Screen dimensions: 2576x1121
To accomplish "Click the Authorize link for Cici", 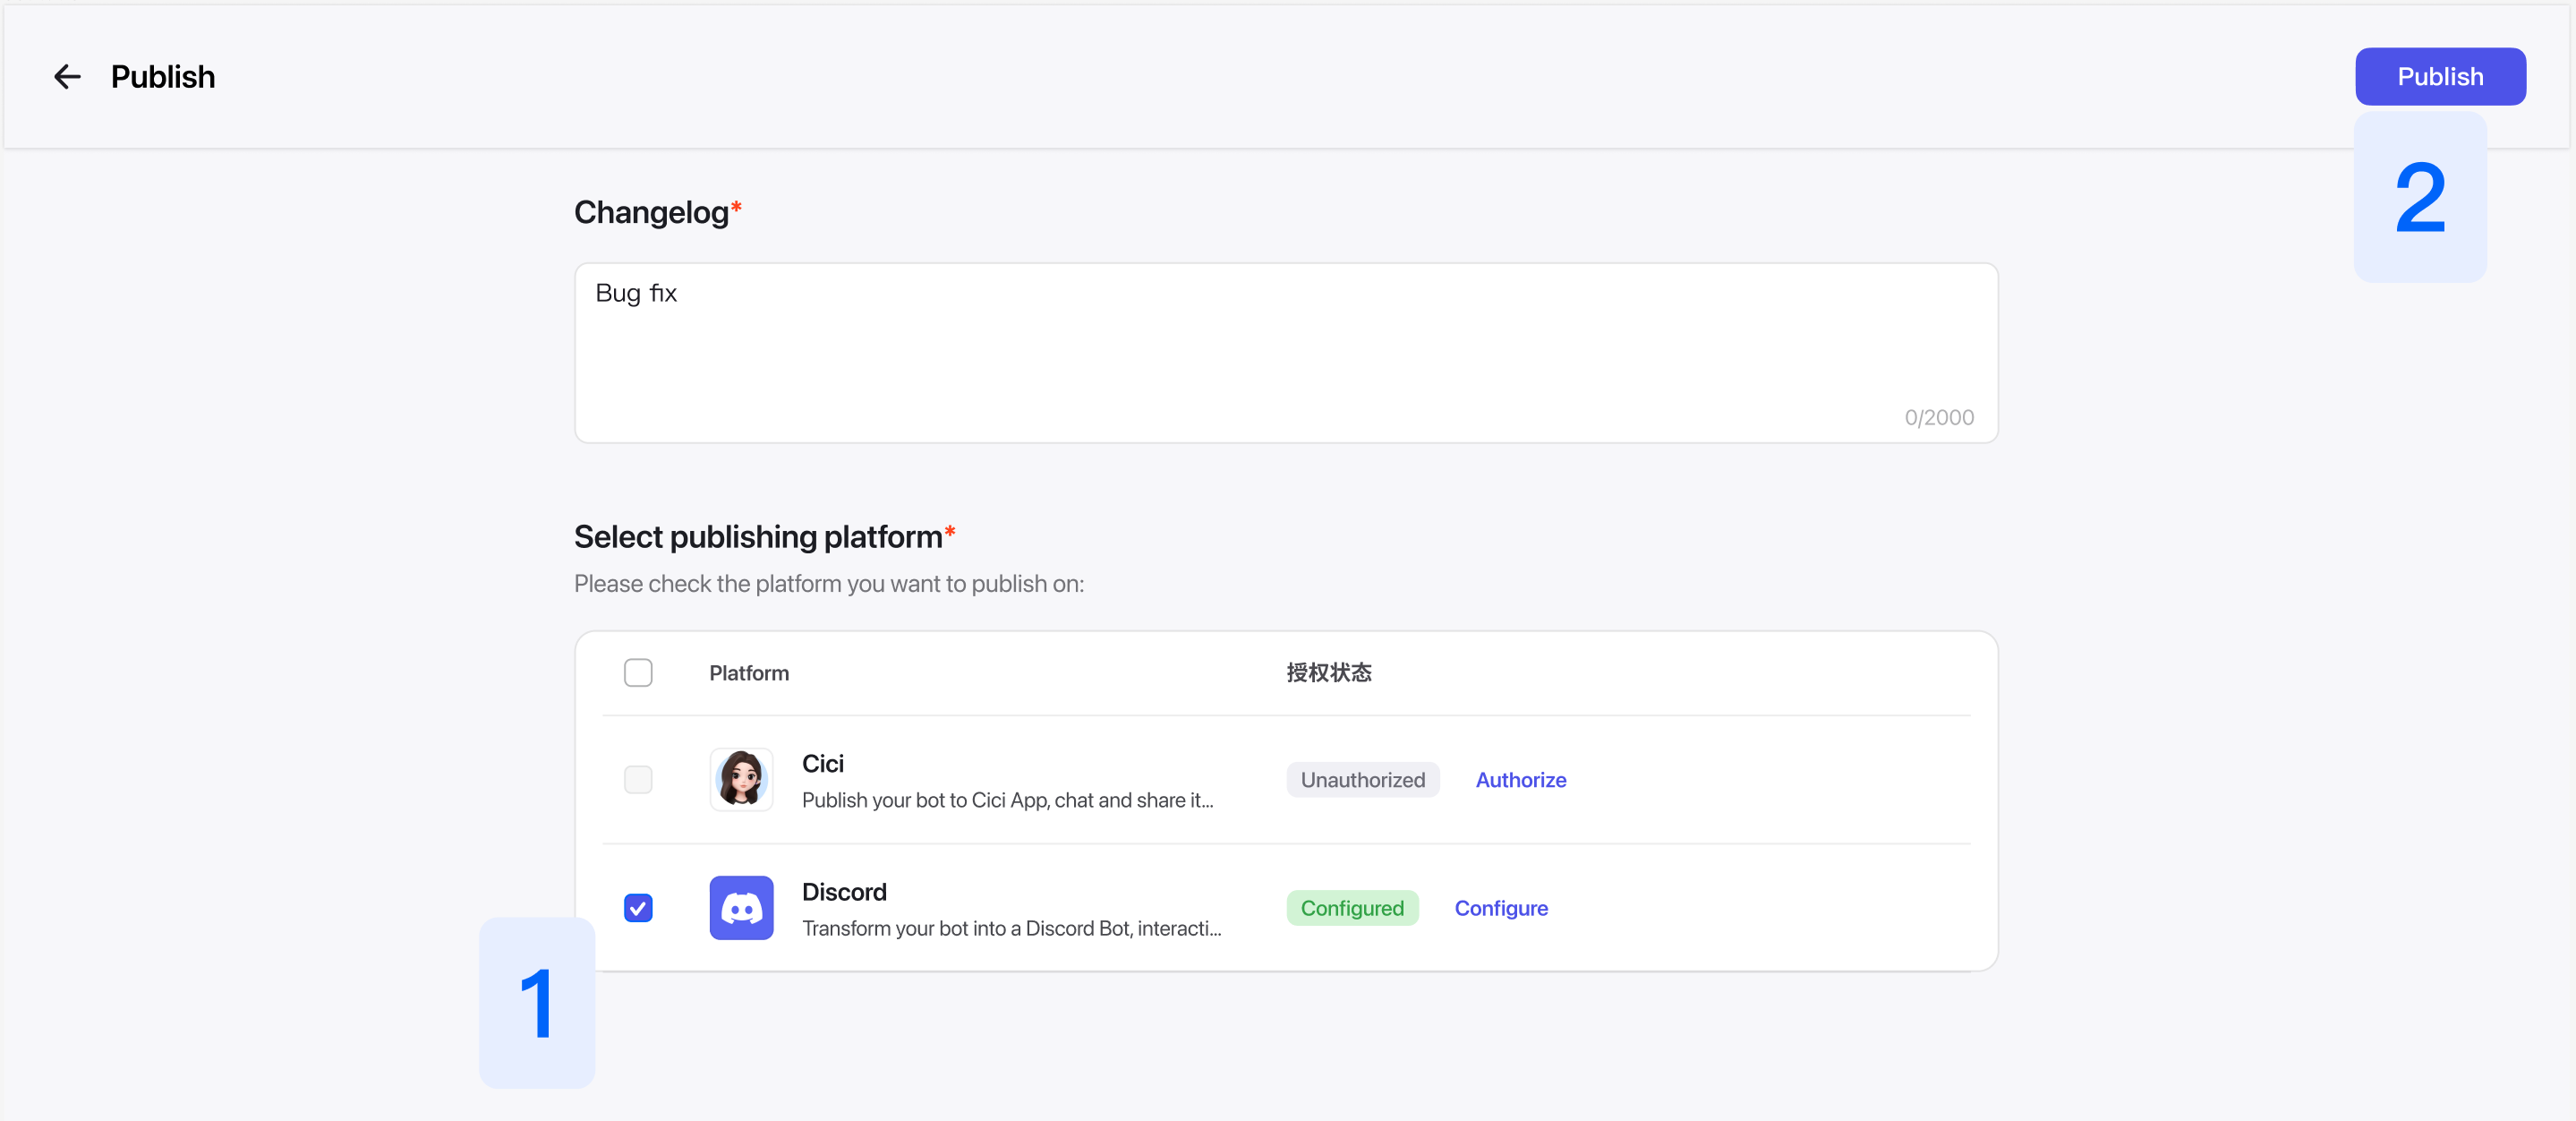I will tap(1520, 779).
